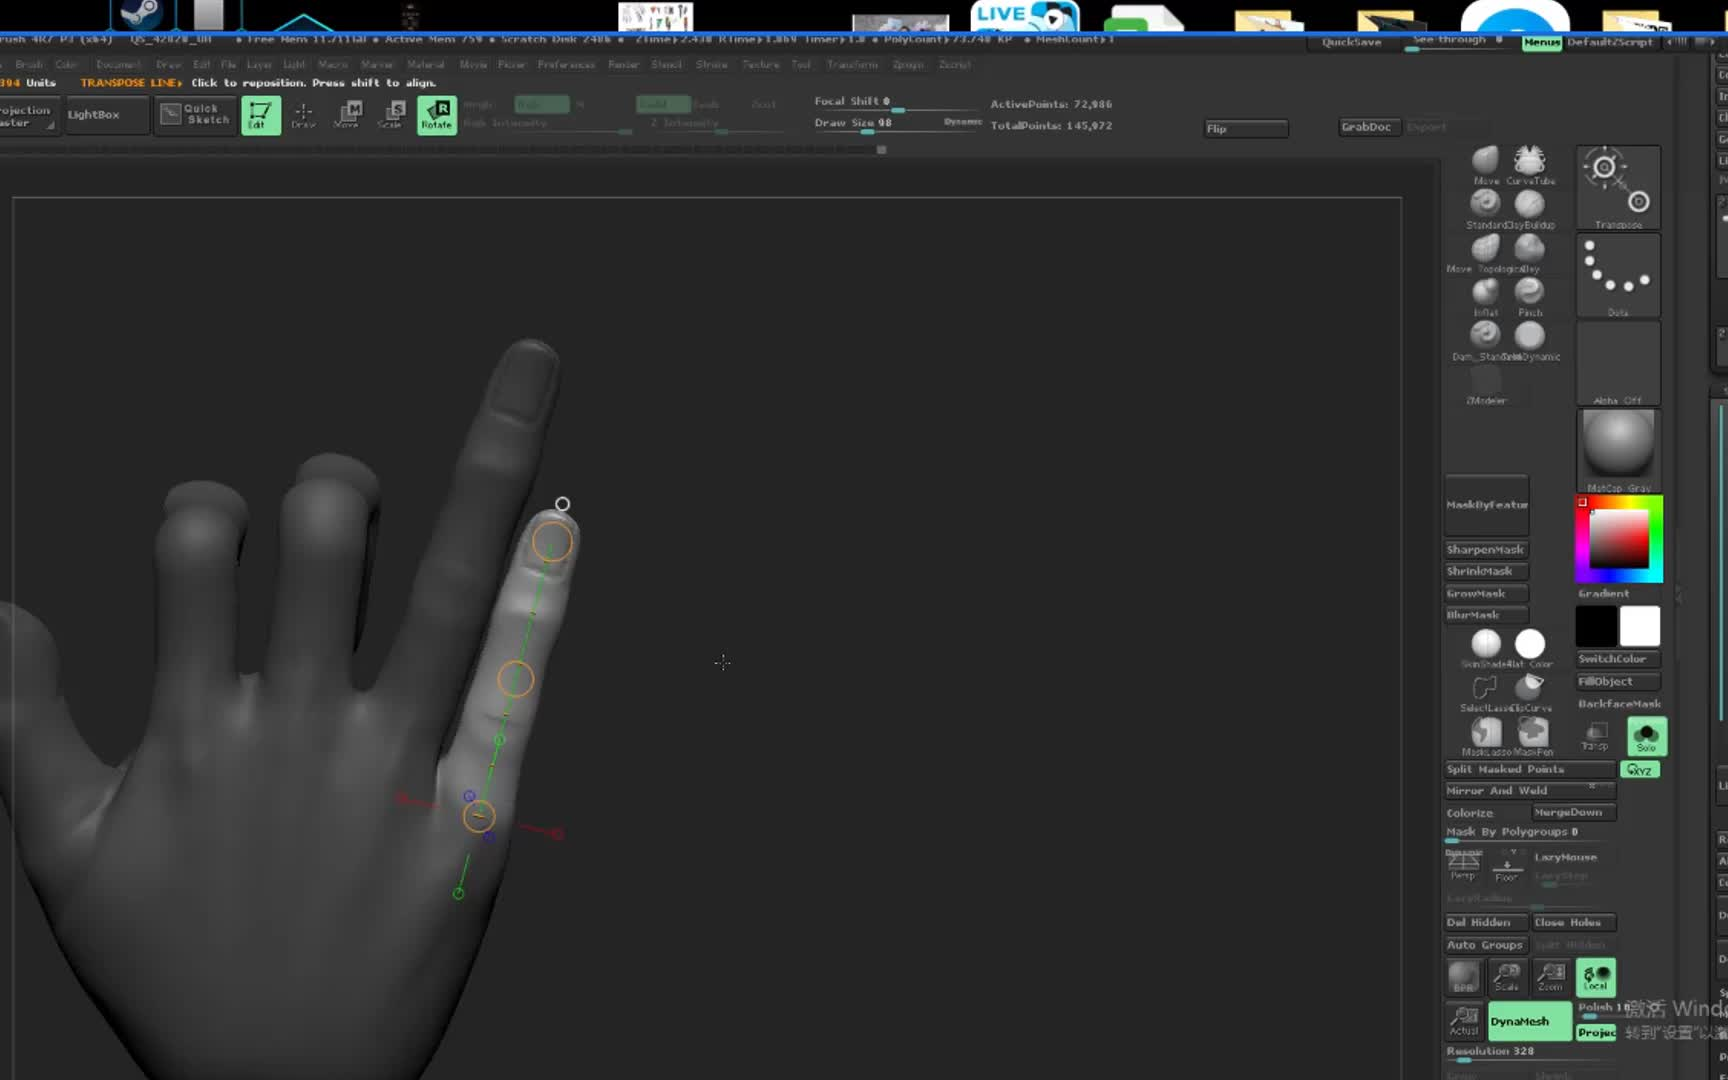Screen dimensions: 1728x1080
Task: Select the Pinch brush
Action: [1530, 291]
